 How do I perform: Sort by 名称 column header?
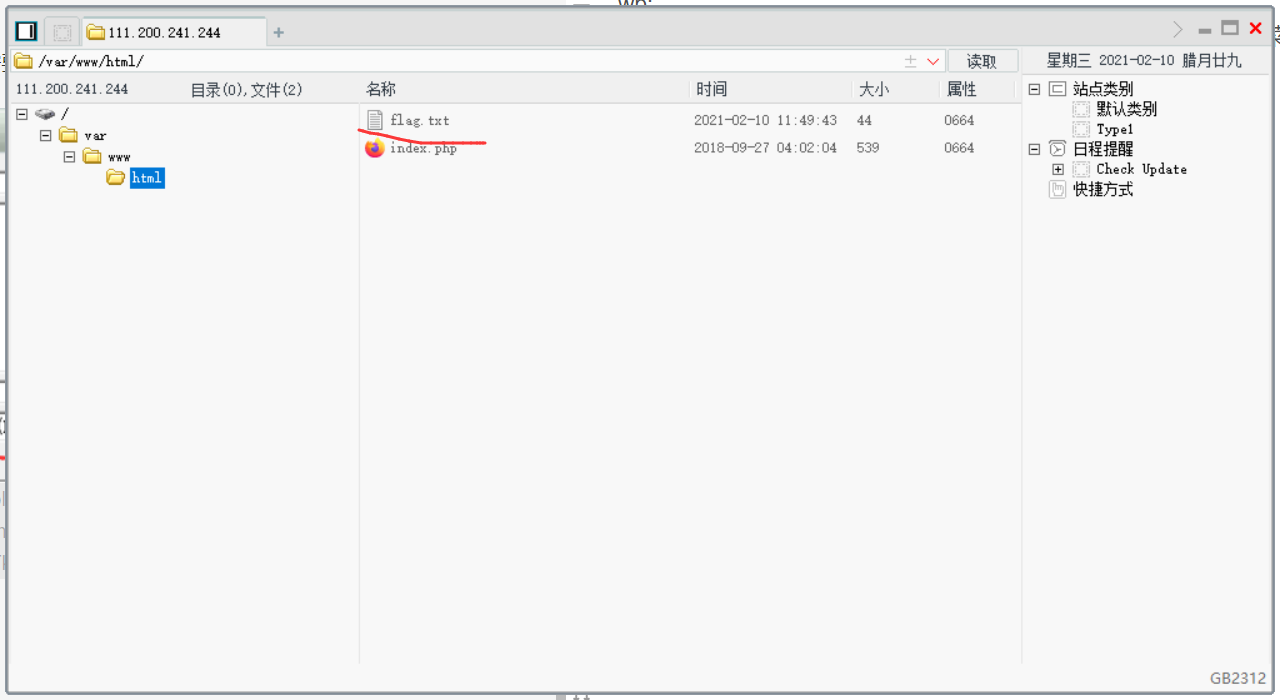point(381,89)
